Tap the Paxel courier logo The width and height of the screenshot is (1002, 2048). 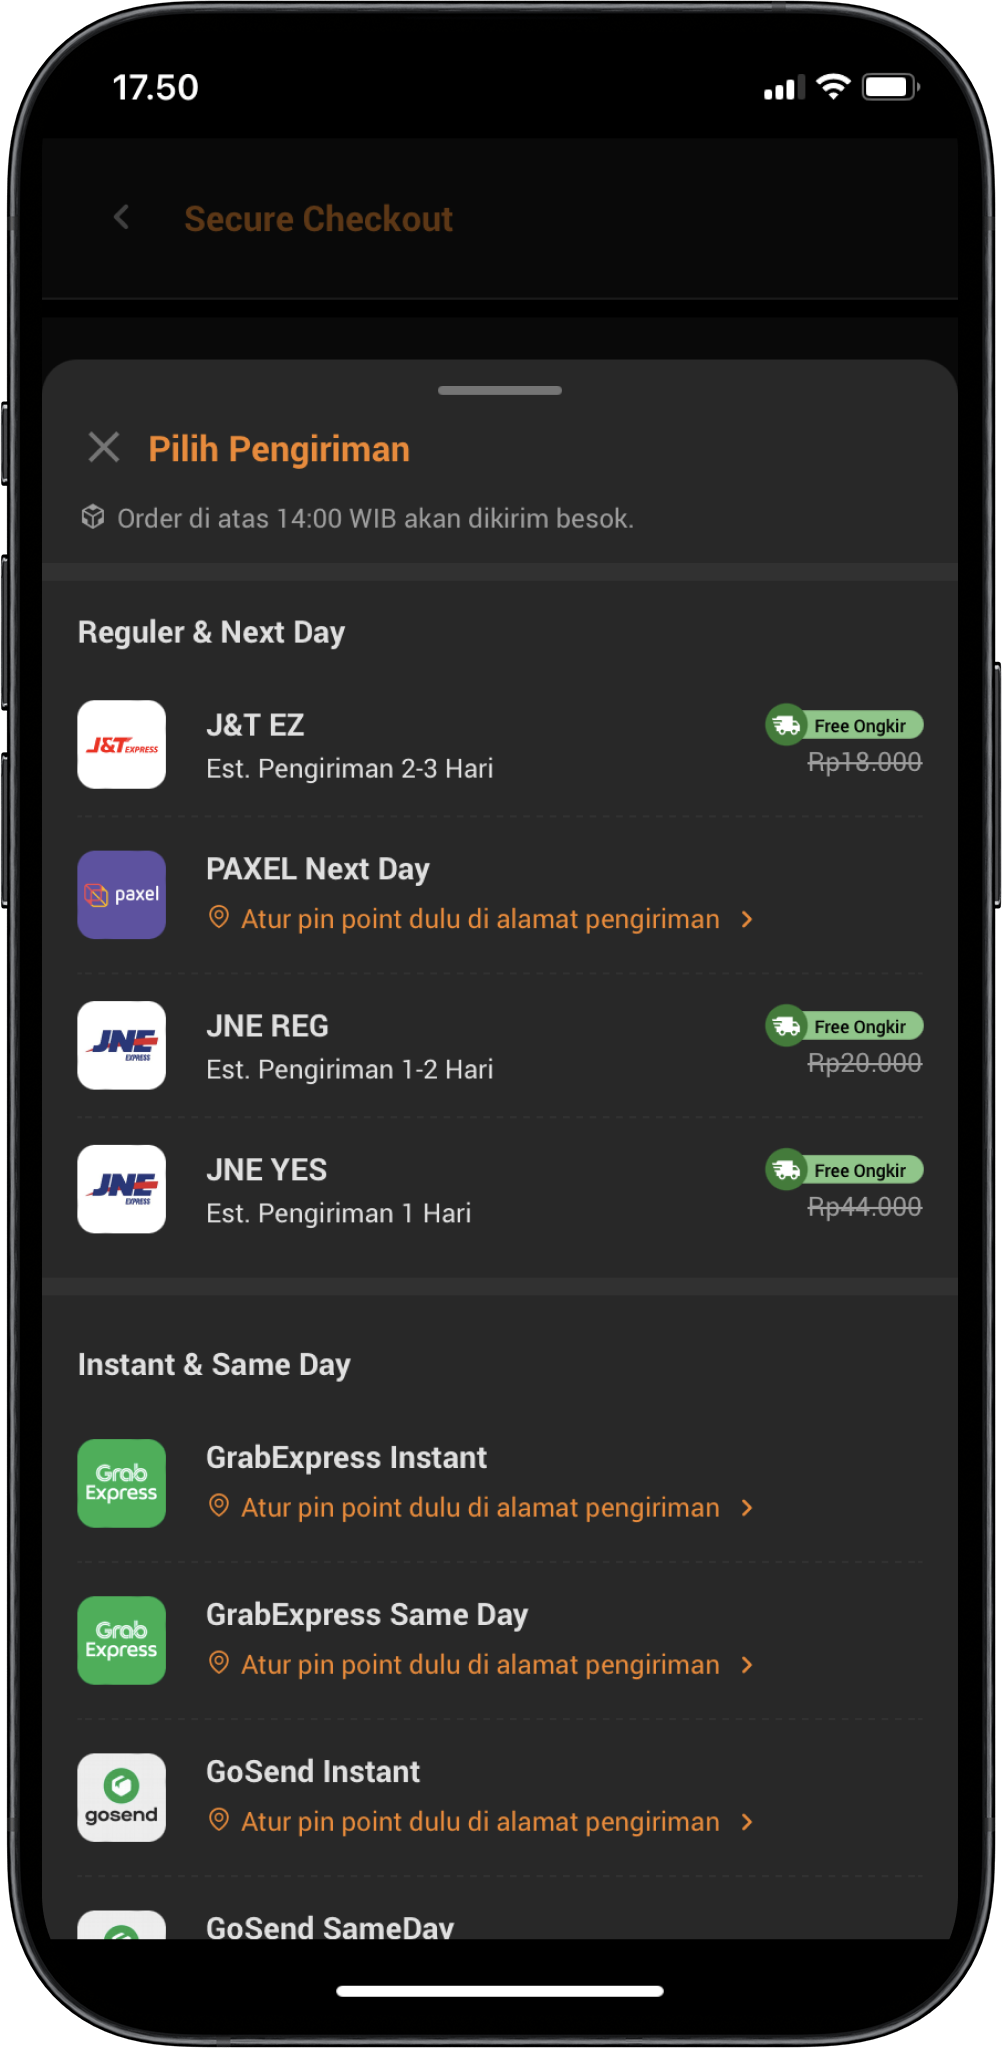click(x=122, y=895)
